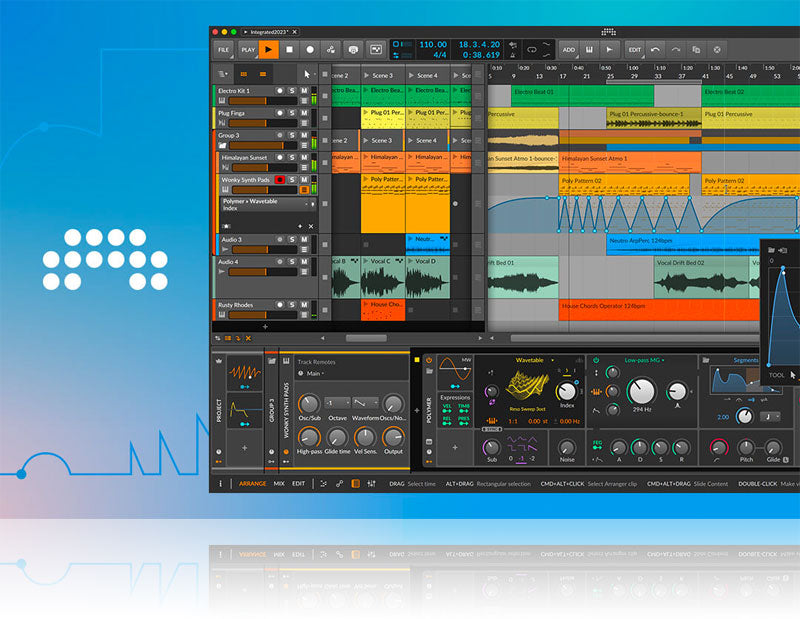Viewport: 800px width, 619px height.
Task: Click the delete (circled X) toolbar icon
Action: point(717,49)
